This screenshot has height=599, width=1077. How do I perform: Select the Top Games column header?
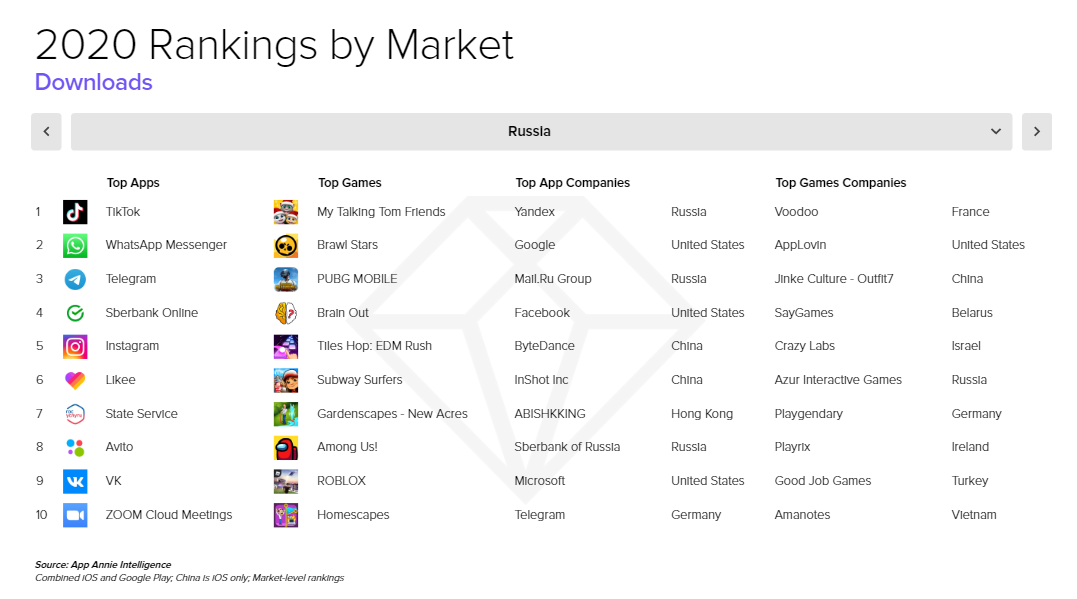point(351,183)
